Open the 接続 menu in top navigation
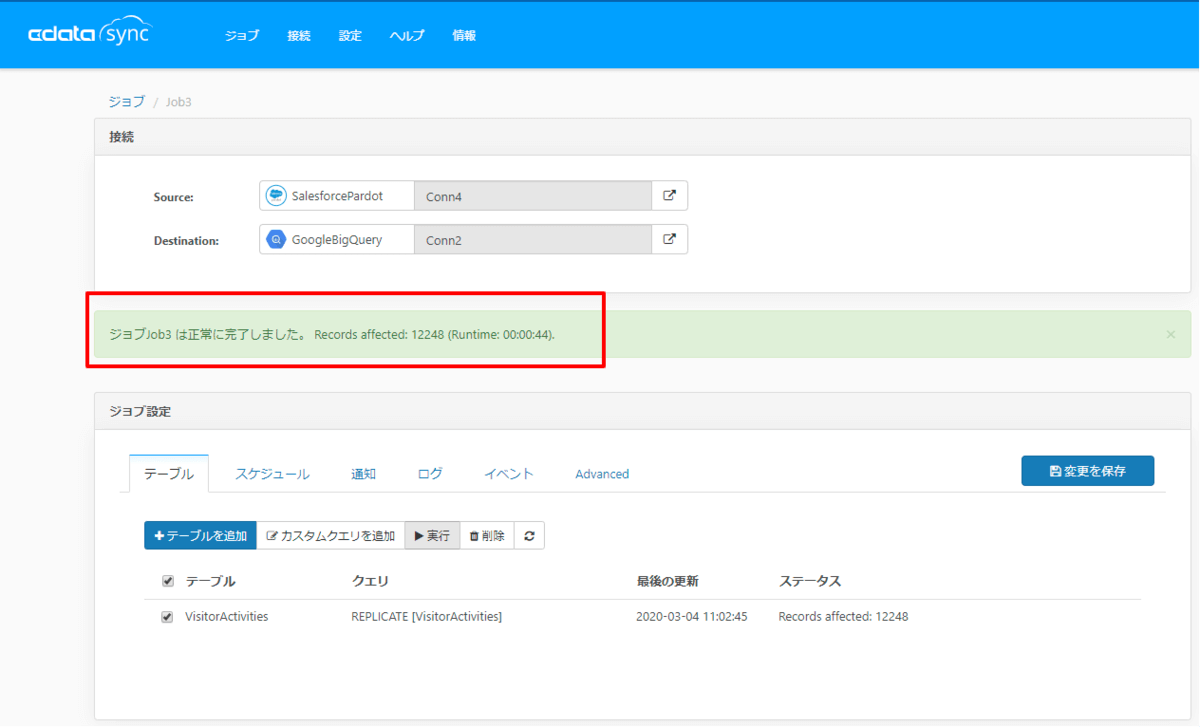This screenshot has width=1200, height=727. [299, 35]
